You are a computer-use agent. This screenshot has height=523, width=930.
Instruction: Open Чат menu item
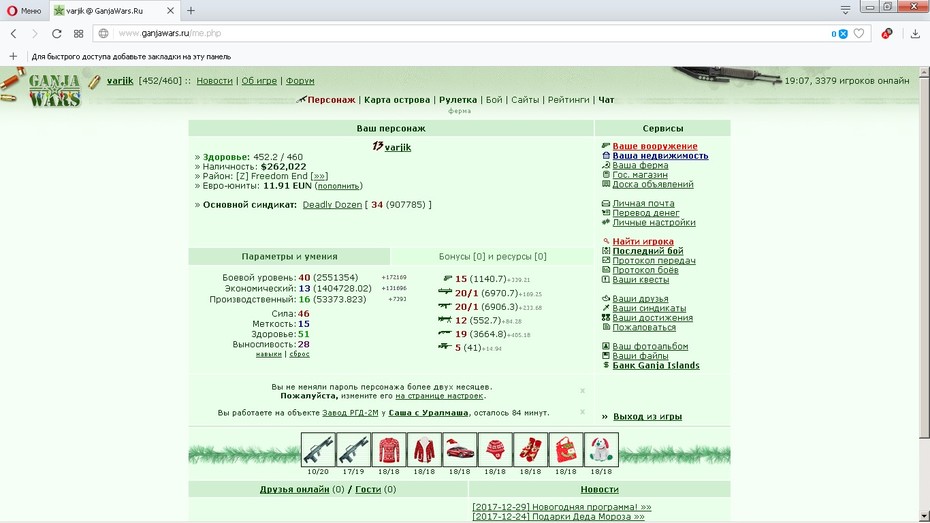[606, 100]
